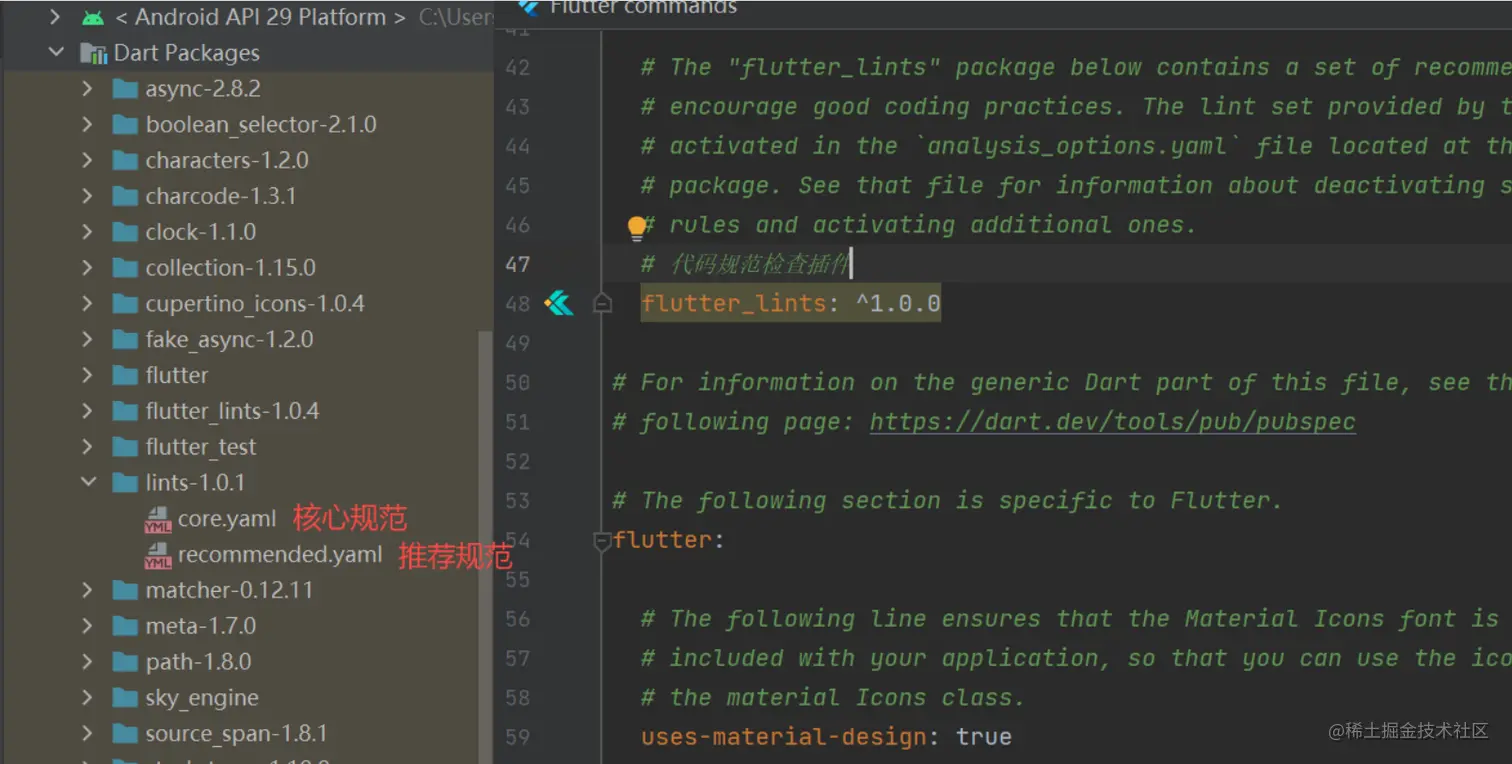
Task: Click the Flutter commands bar icon
Action: [x=529, y=6]
